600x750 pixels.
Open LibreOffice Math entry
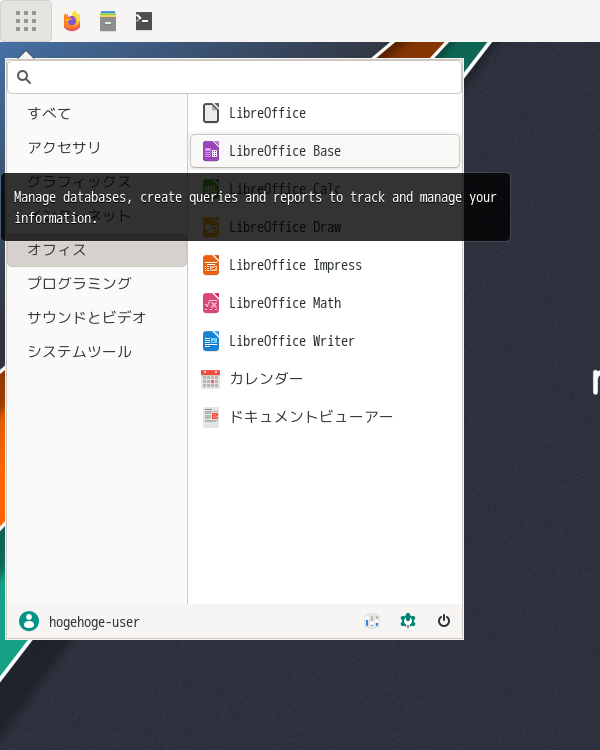pos(325,303)
